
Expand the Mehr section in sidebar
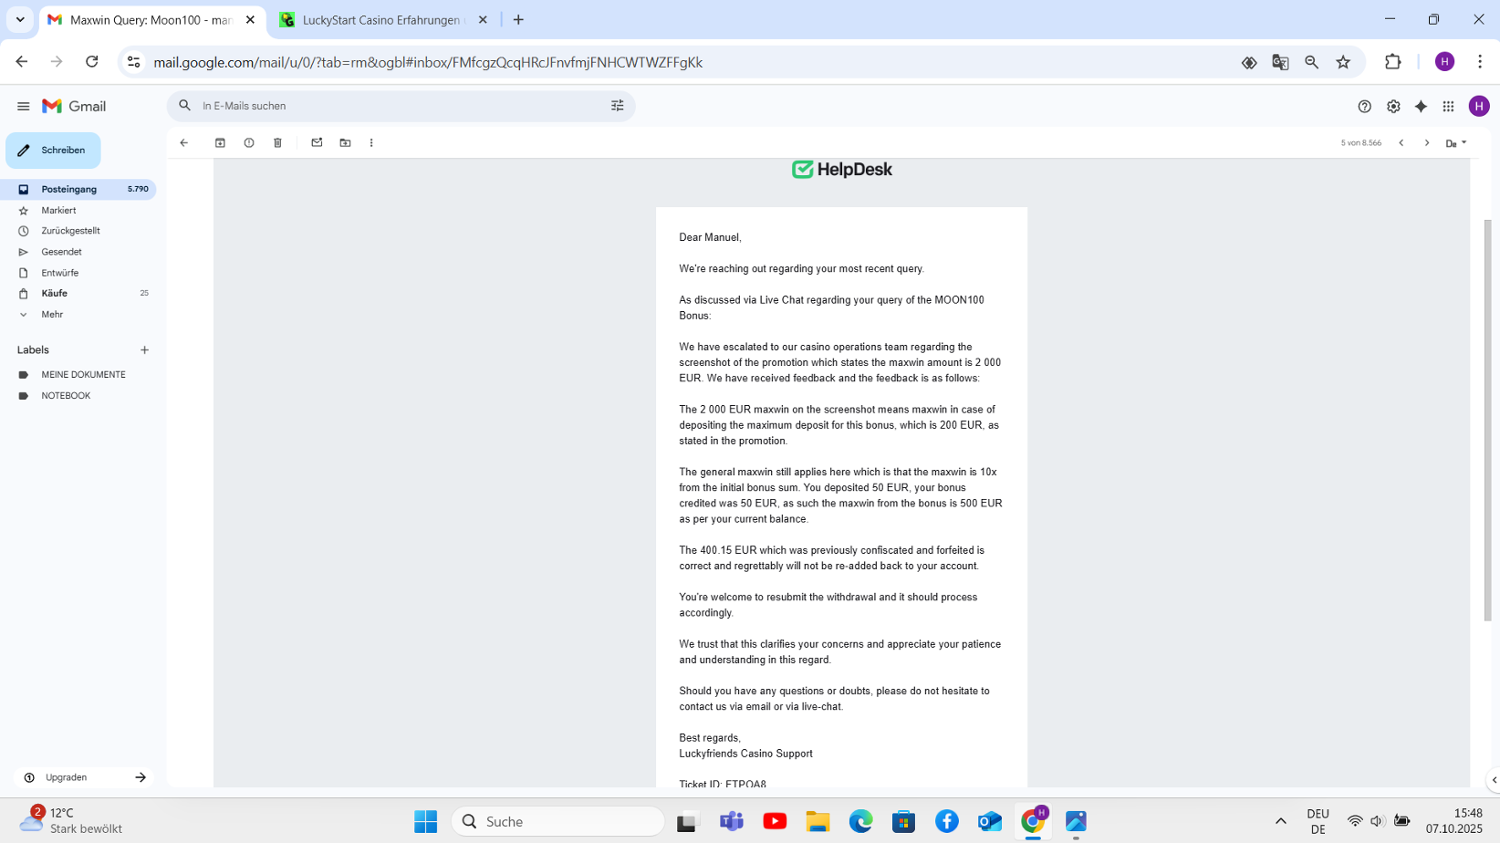(x=52, y=314)
